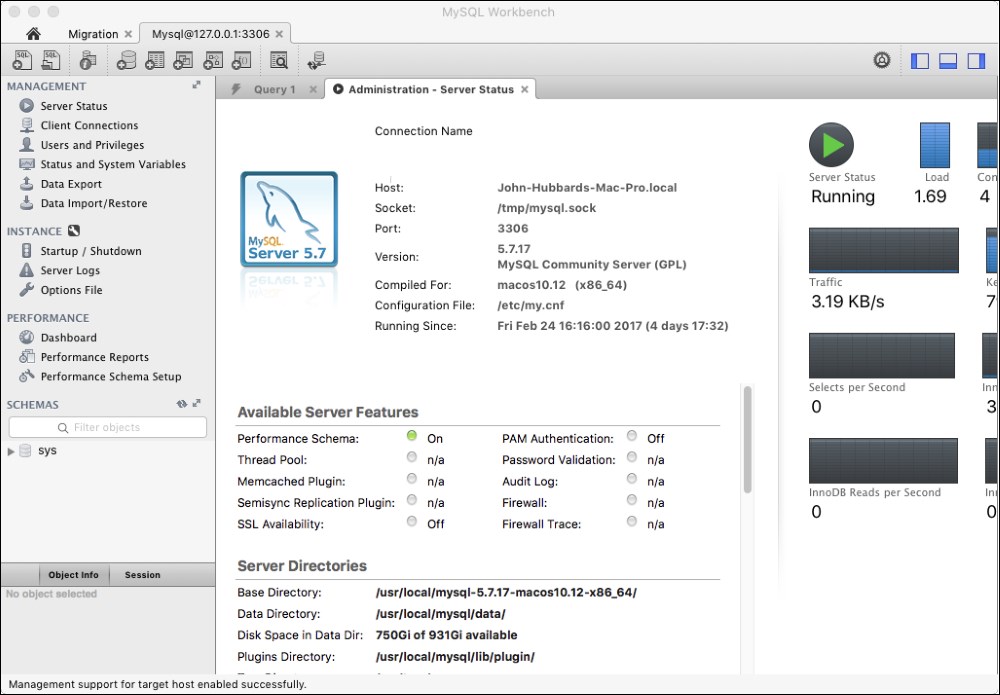Open the schema inspector toolbar icon
Screen dimensions: 1000x695
coord(88,60)
